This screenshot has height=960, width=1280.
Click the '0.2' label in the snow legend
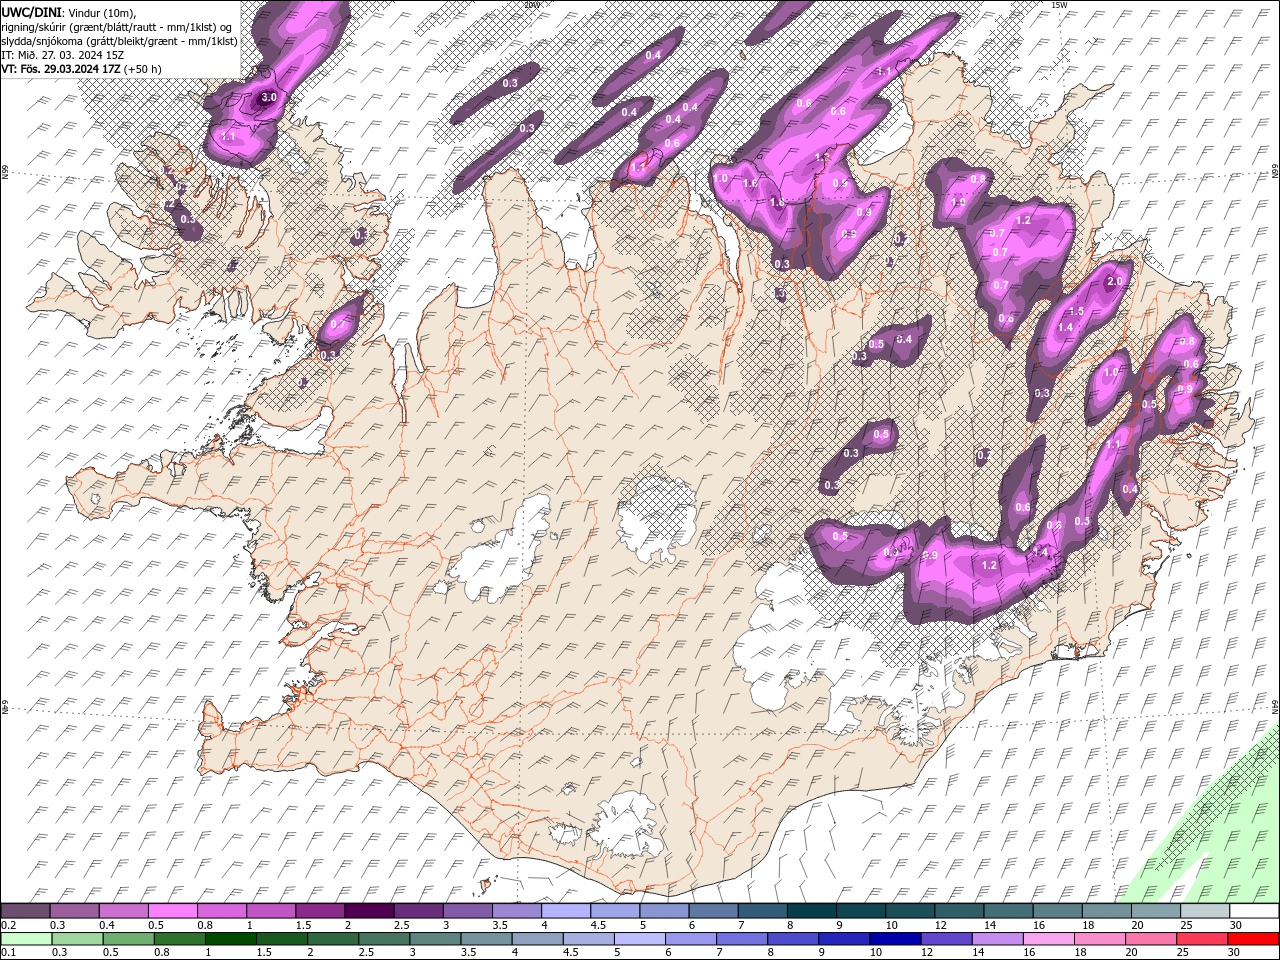click(9, 925)
